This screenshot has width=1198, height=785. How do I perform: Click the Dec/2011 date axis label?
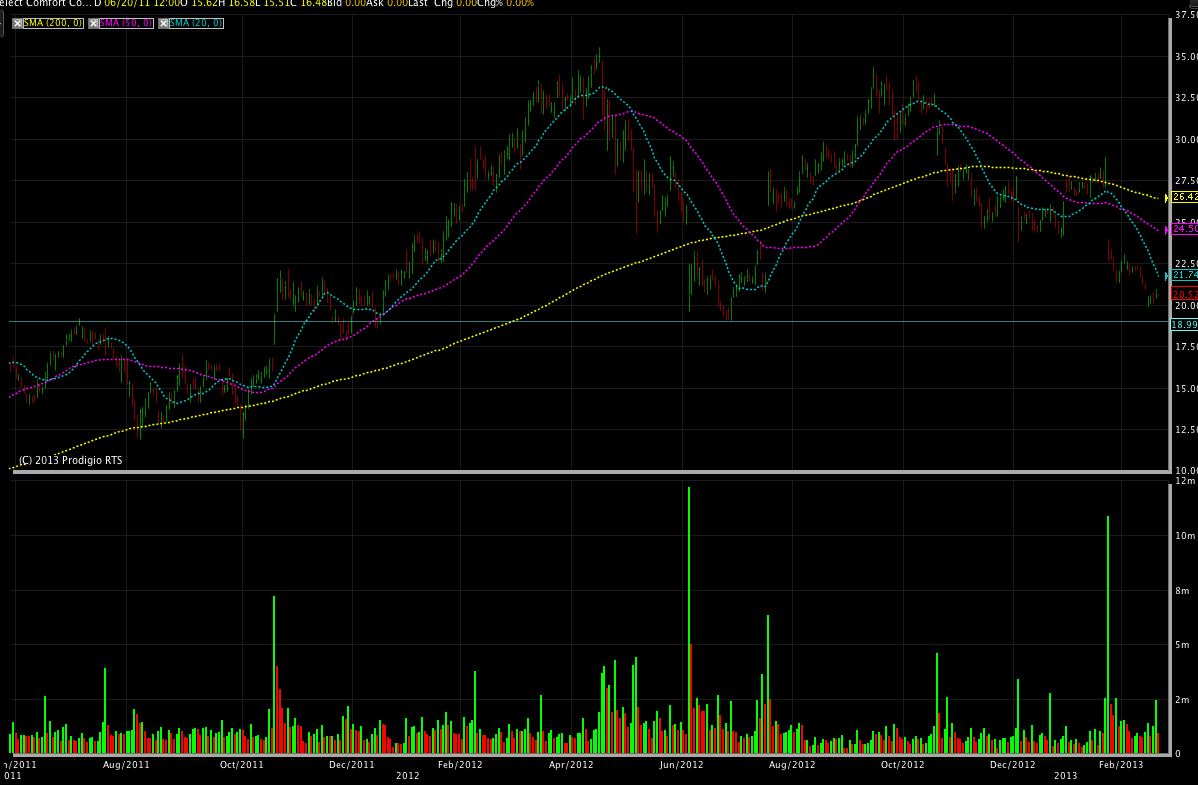click(x=351, y=764)
